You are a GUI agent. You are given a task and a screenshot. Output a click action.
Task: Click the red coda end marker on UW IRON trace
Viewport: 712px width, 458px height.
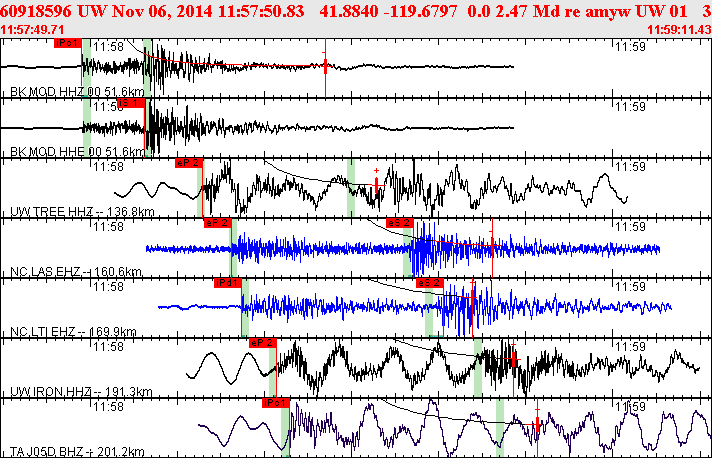(x=513, y=360)
